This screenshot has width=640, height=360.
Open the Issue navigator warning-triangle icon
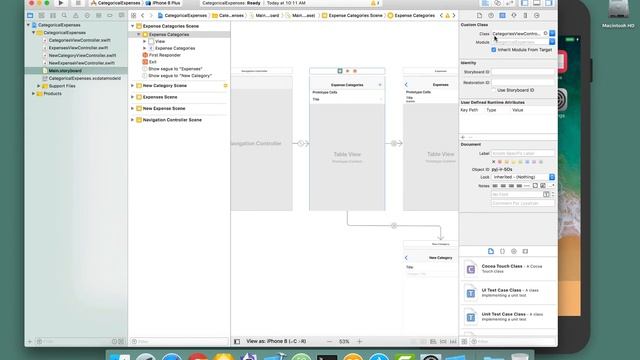tap(76, 16)
